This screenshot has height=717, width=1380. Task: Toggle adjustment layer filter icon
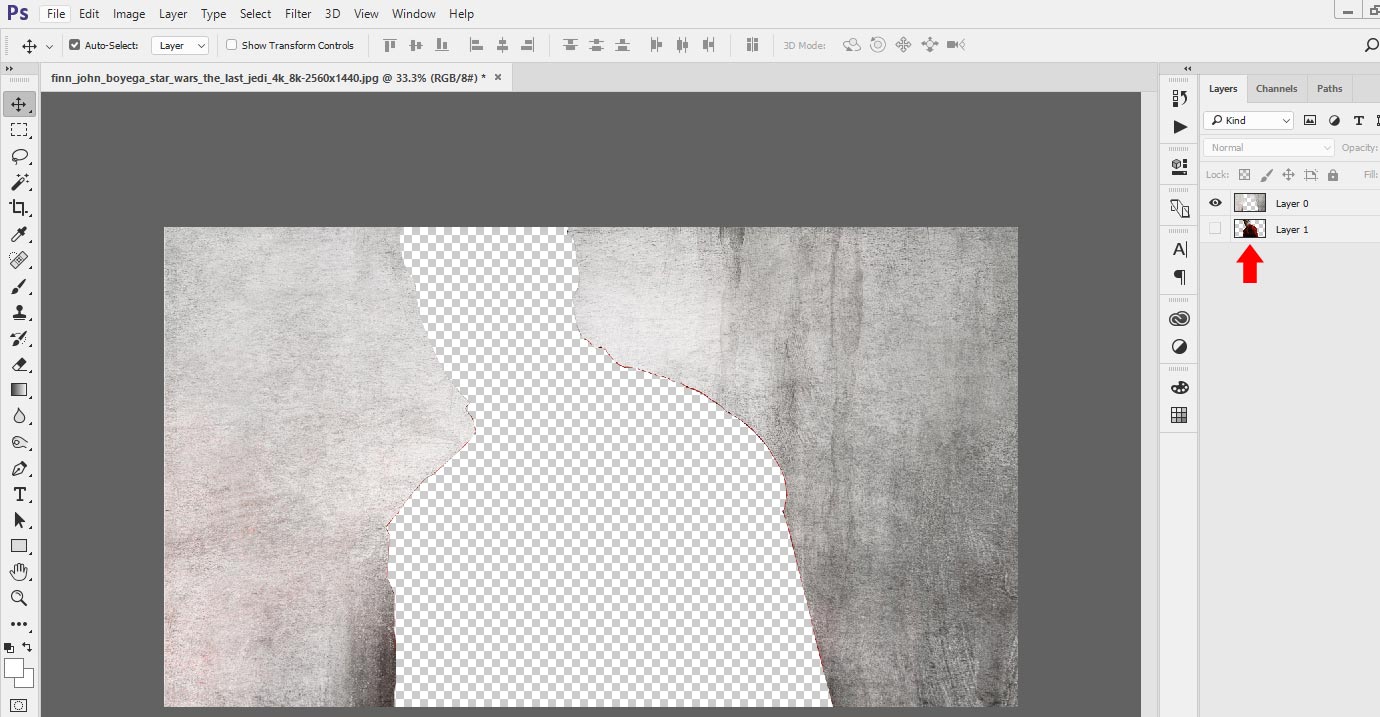(x=1334, y=120)
